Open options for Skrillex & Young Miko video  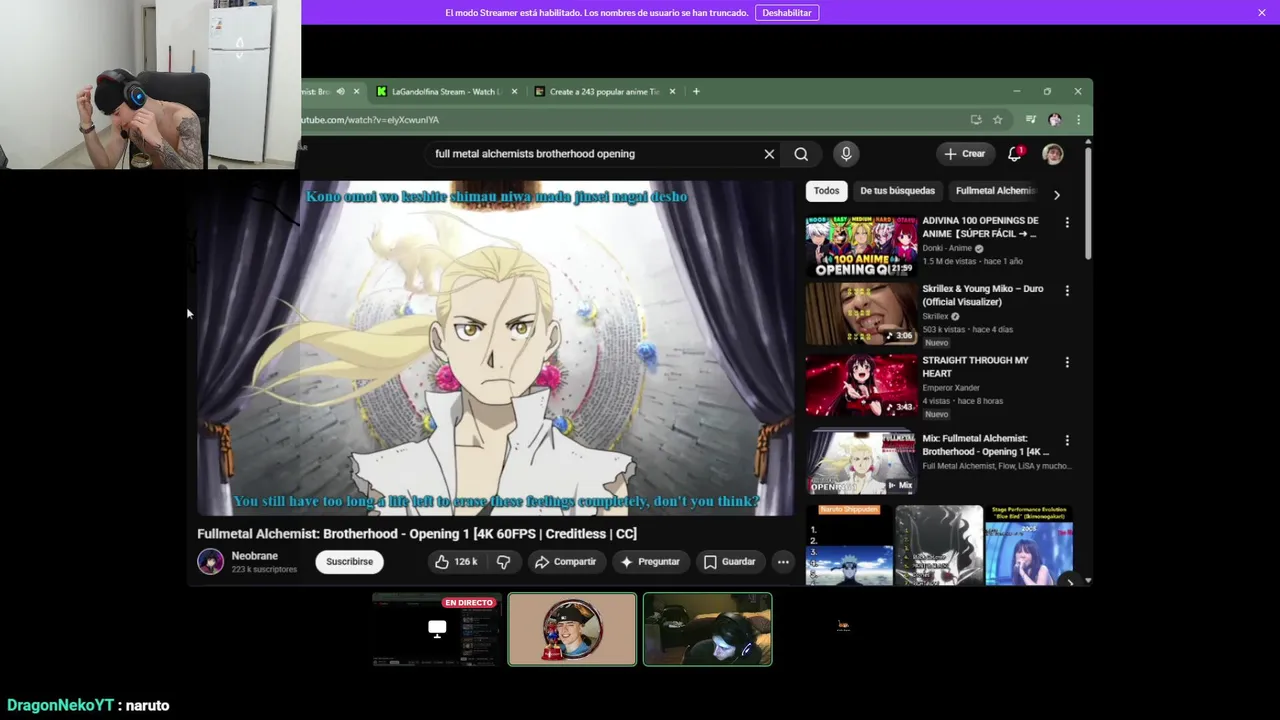[1067, 291]
